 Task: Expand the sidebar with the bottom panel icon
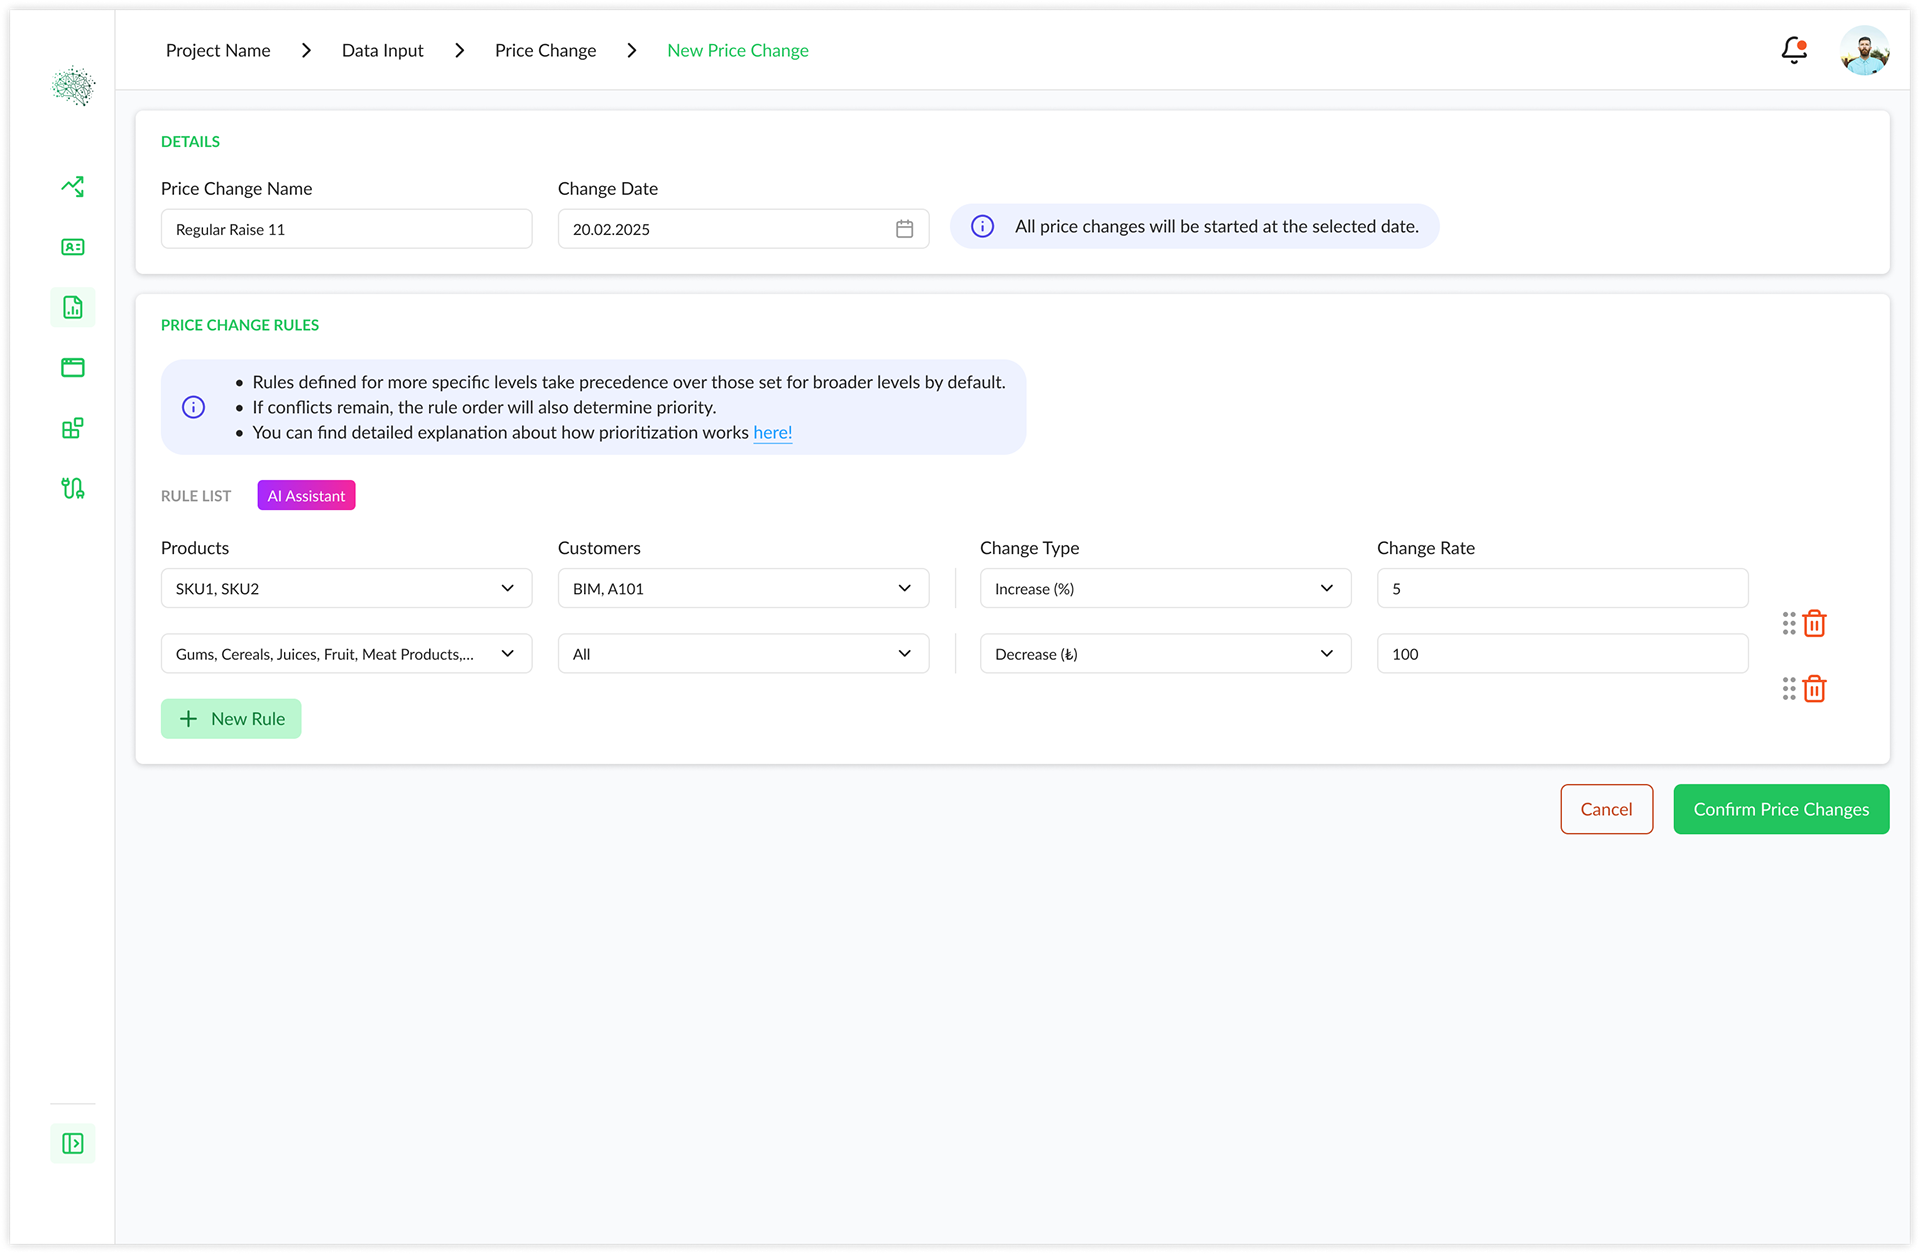pyautogui.click(x=72, y=1143)
